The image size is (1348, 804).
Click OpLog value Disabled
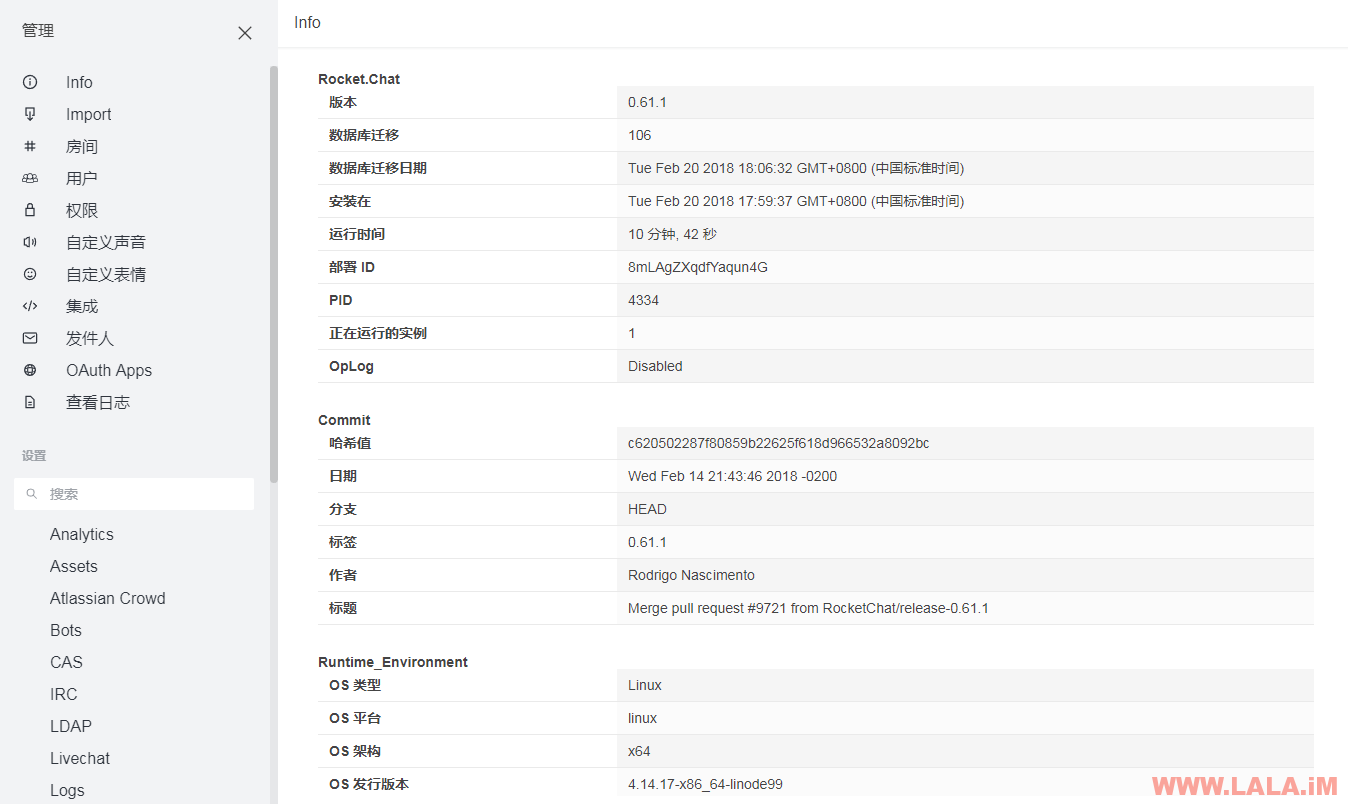(655, 366)
